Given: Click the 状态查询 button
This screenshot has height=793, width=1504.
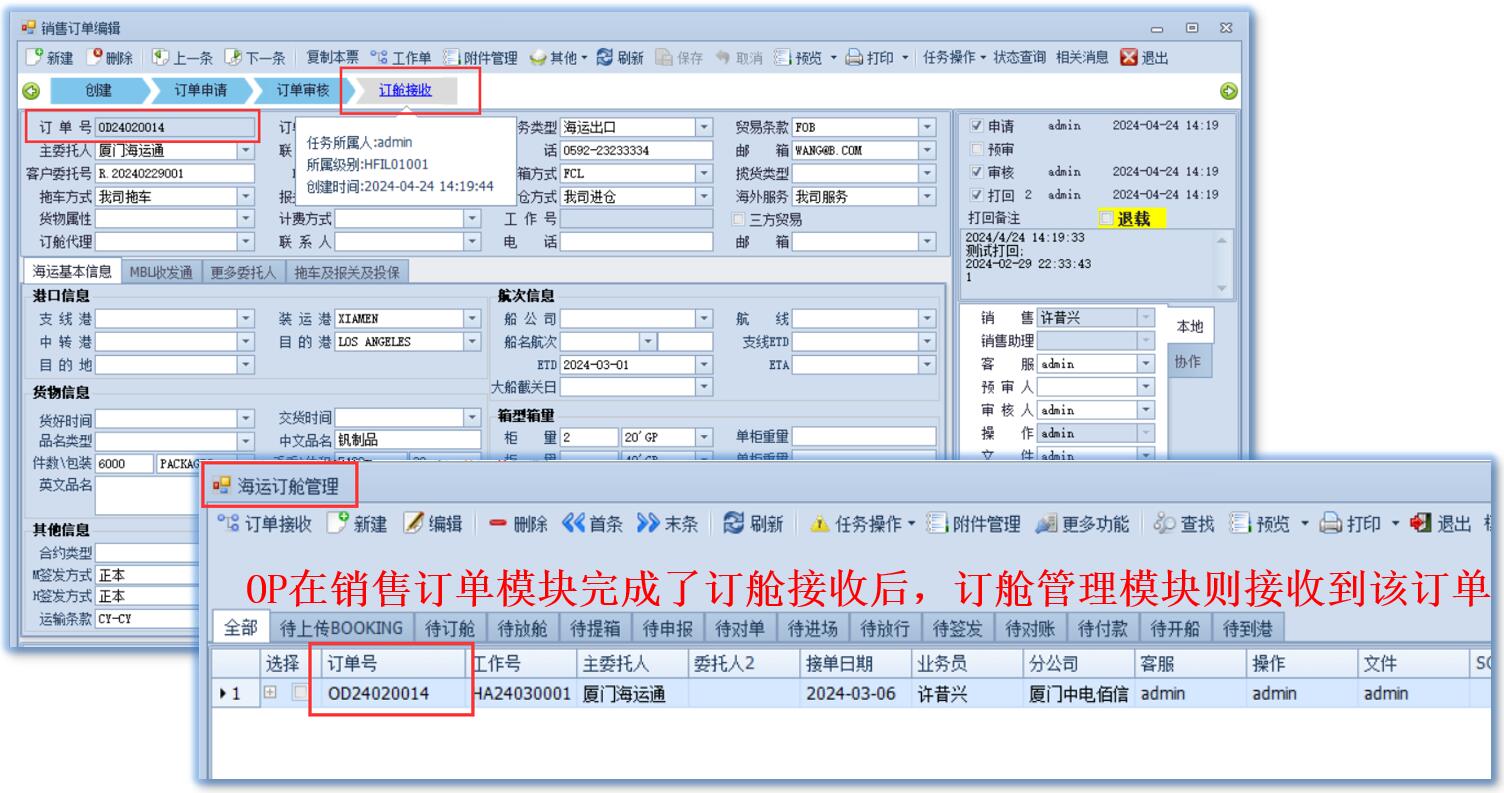Looking at the screenshot, I should pyautogui.click(x=1021, y=58).
